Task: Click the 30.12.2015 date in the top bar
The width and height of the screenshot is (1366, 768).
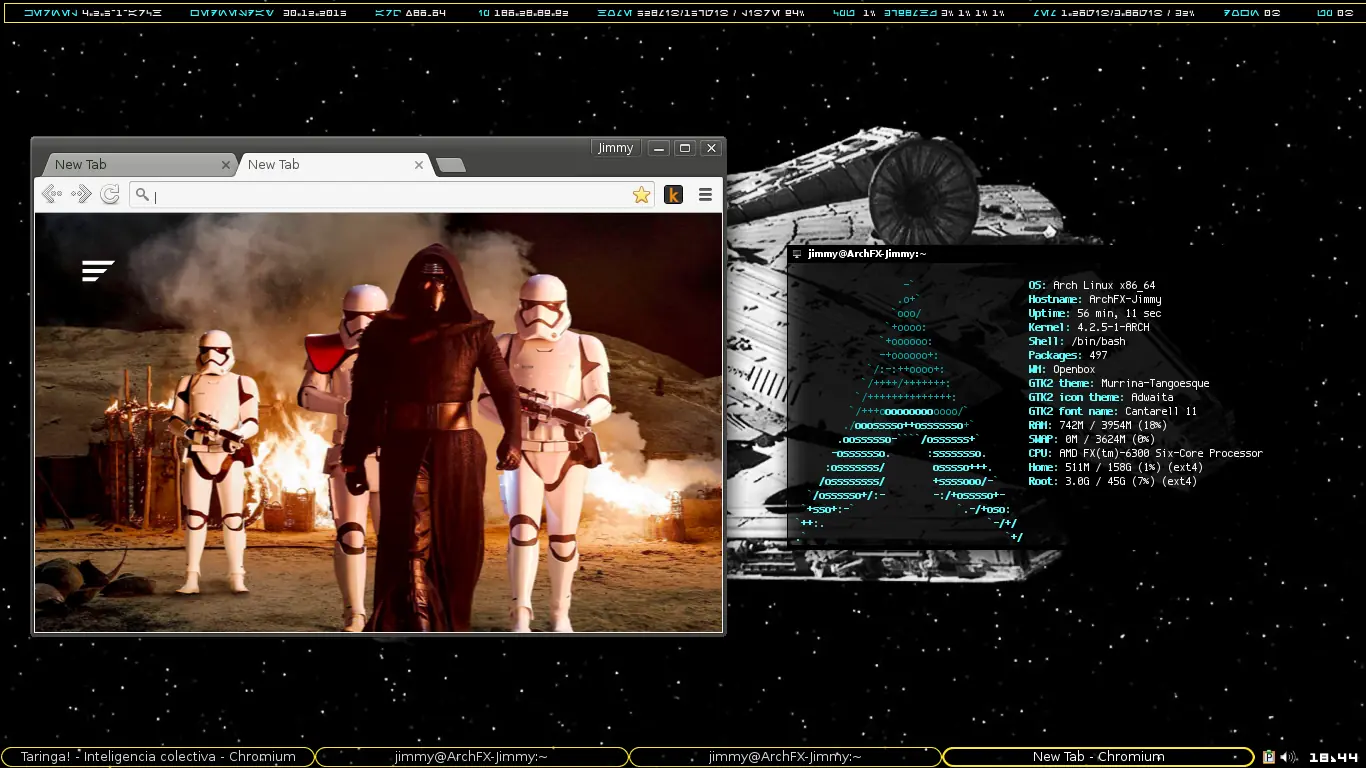Action: (315, 13)
